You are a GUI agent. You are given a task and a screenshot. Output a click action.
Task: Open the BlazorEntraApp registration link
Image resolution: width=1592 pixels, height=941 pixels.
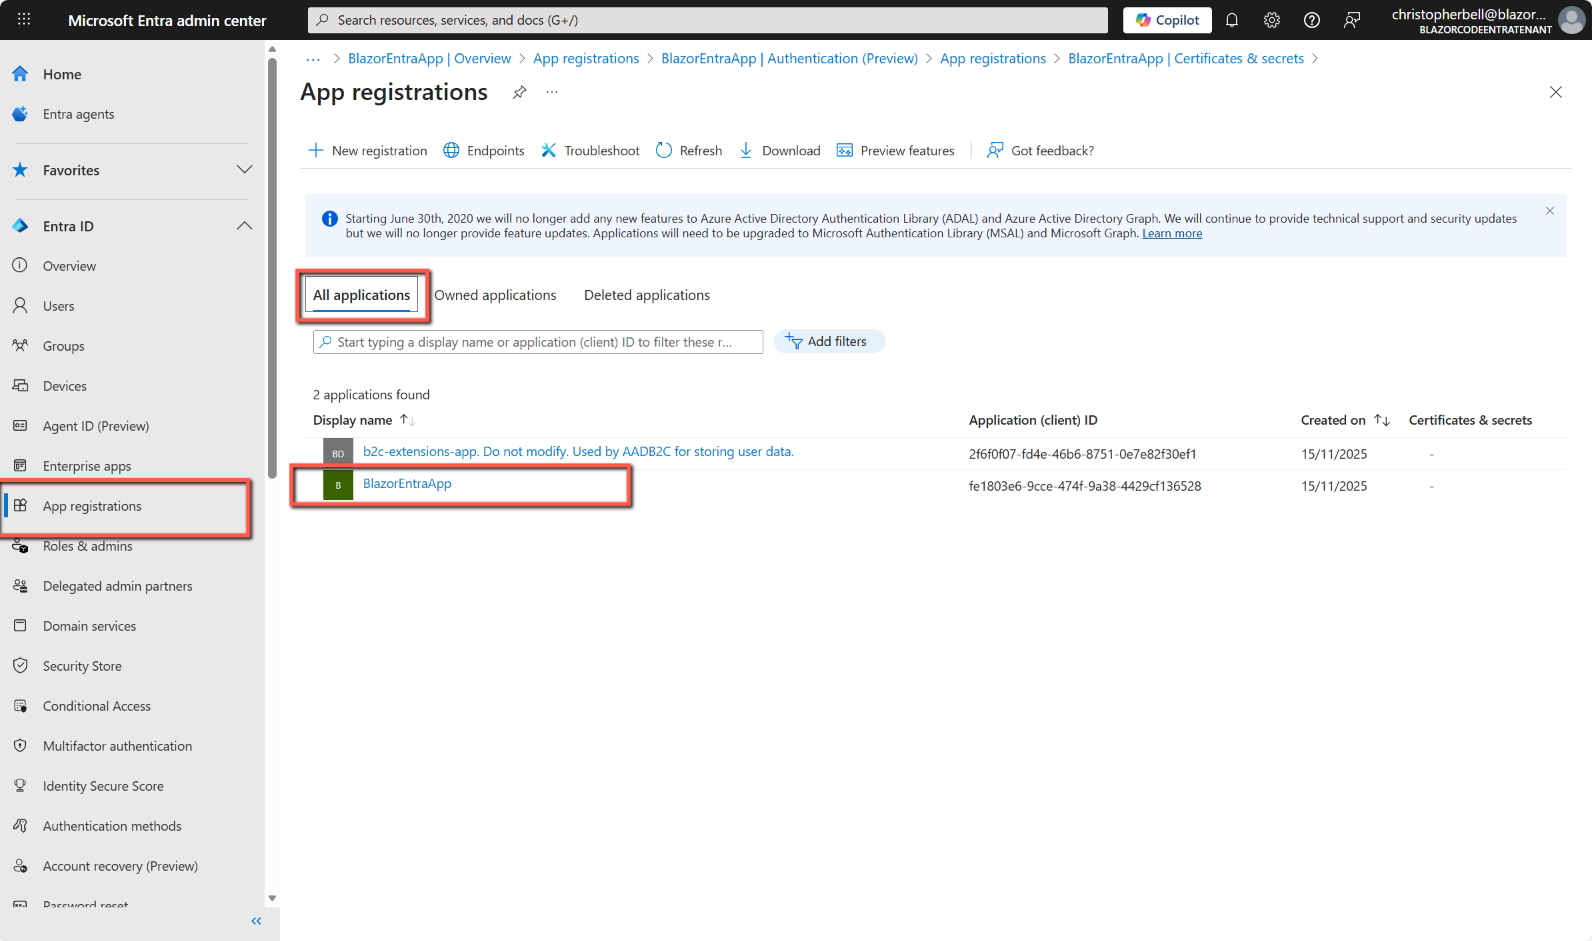pyautogui.click(x=407, y=484)
